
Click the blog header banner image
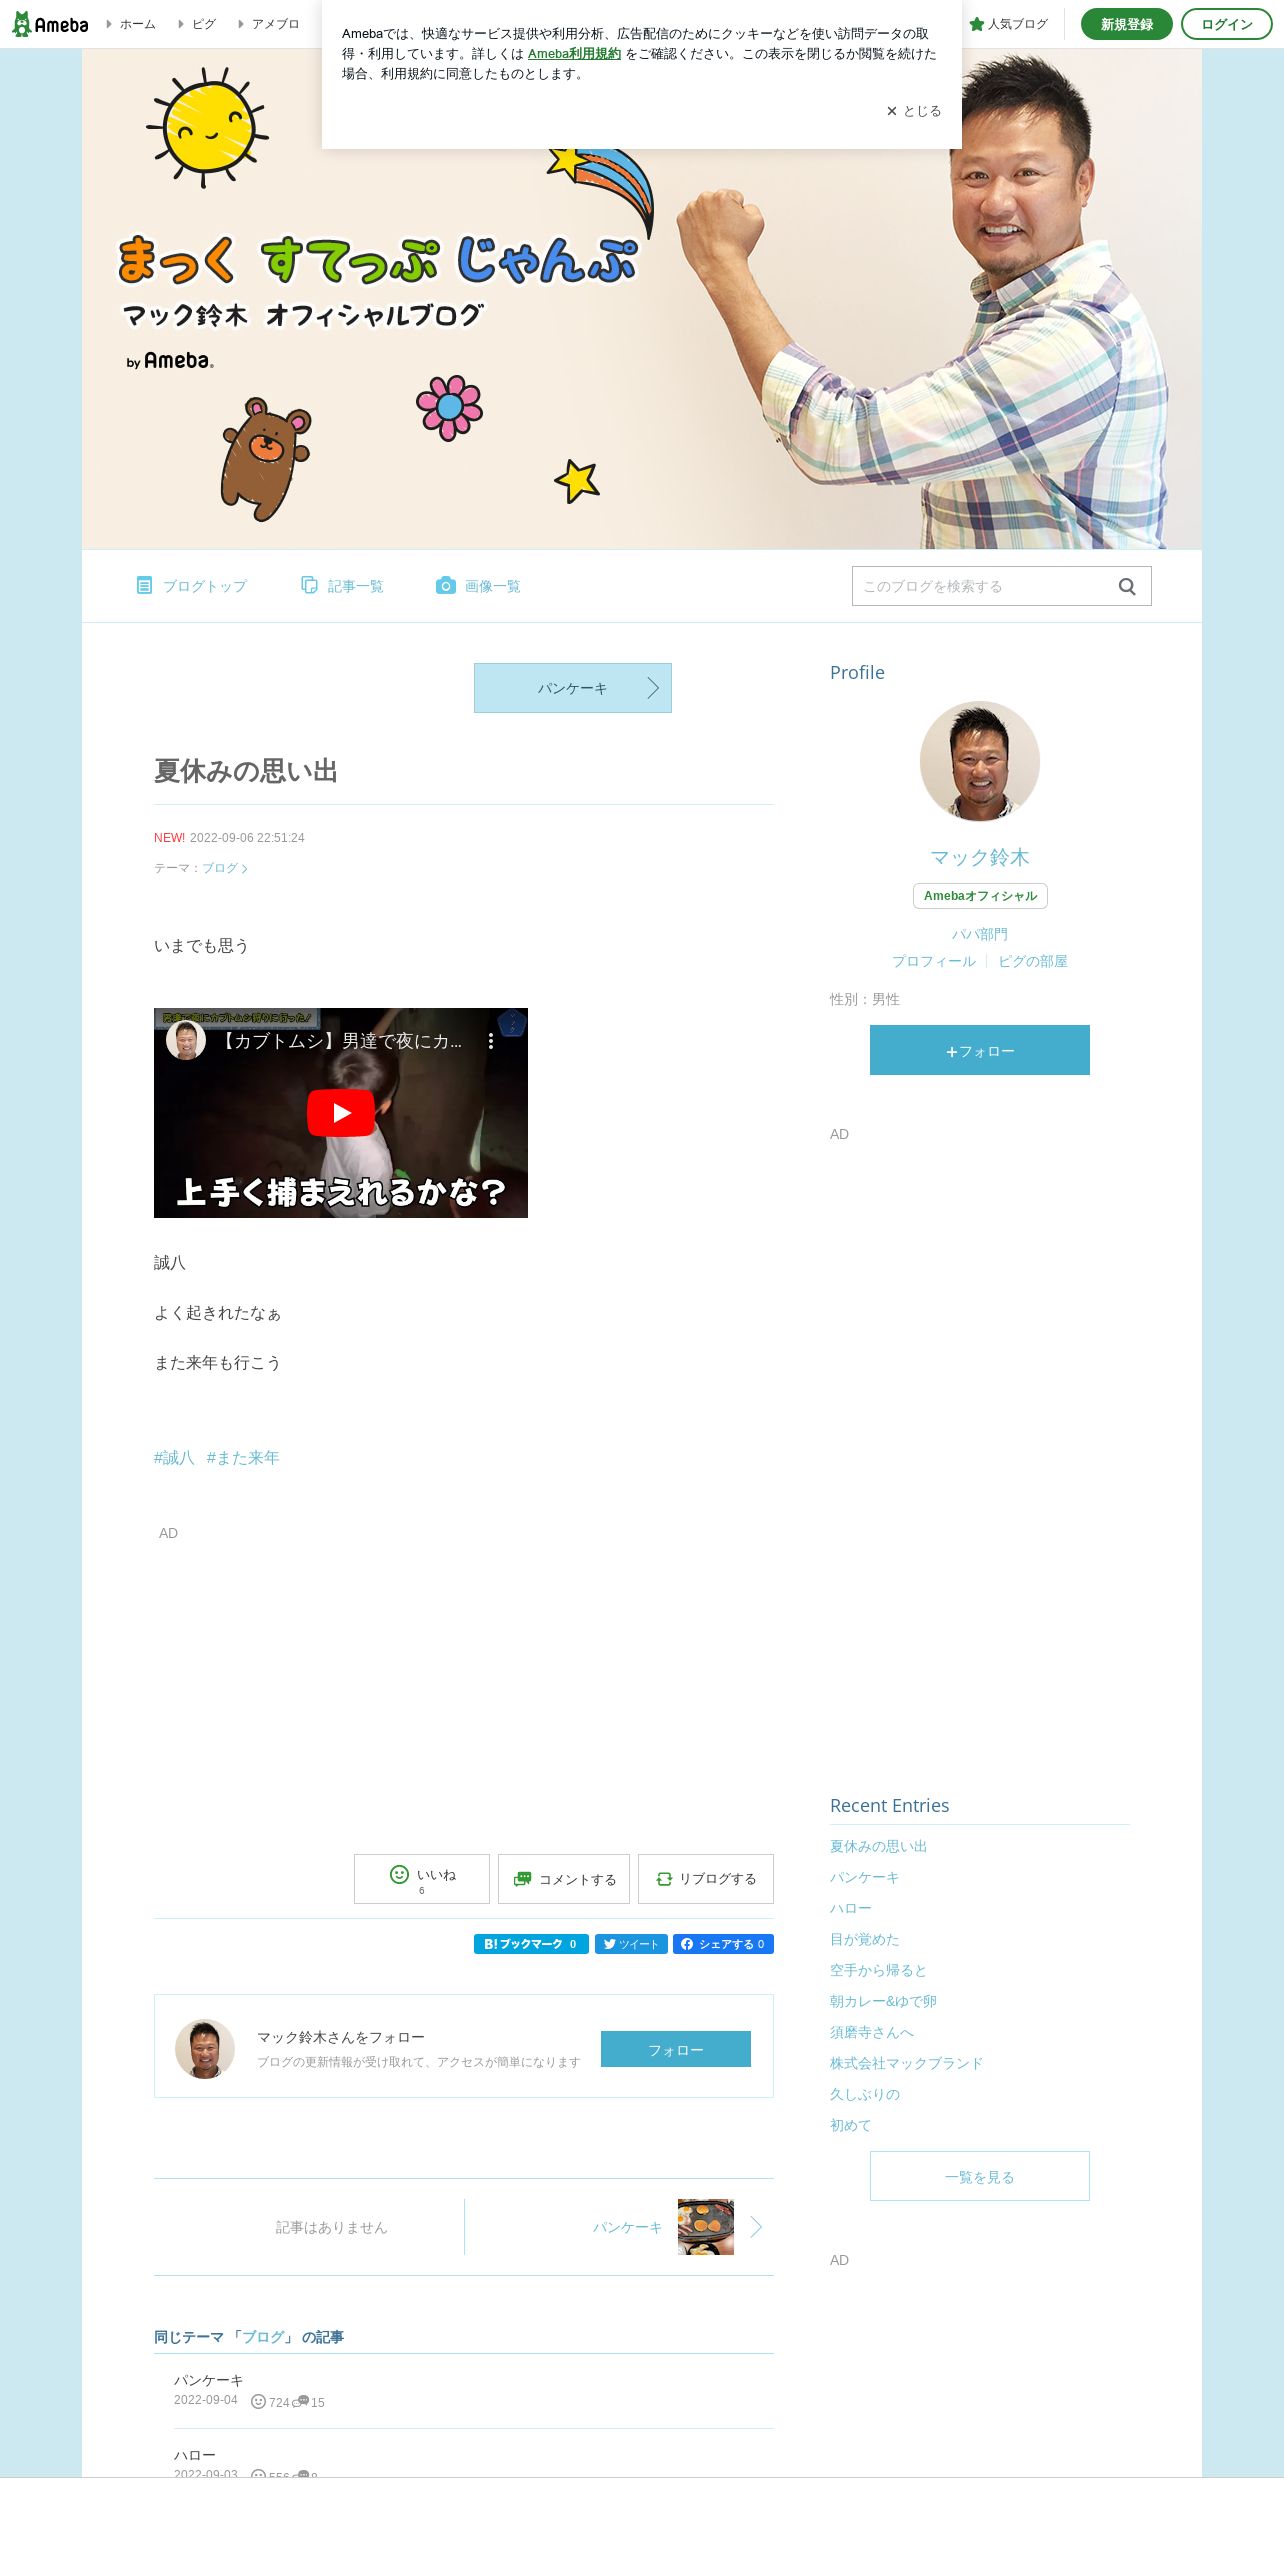(642, 299)
